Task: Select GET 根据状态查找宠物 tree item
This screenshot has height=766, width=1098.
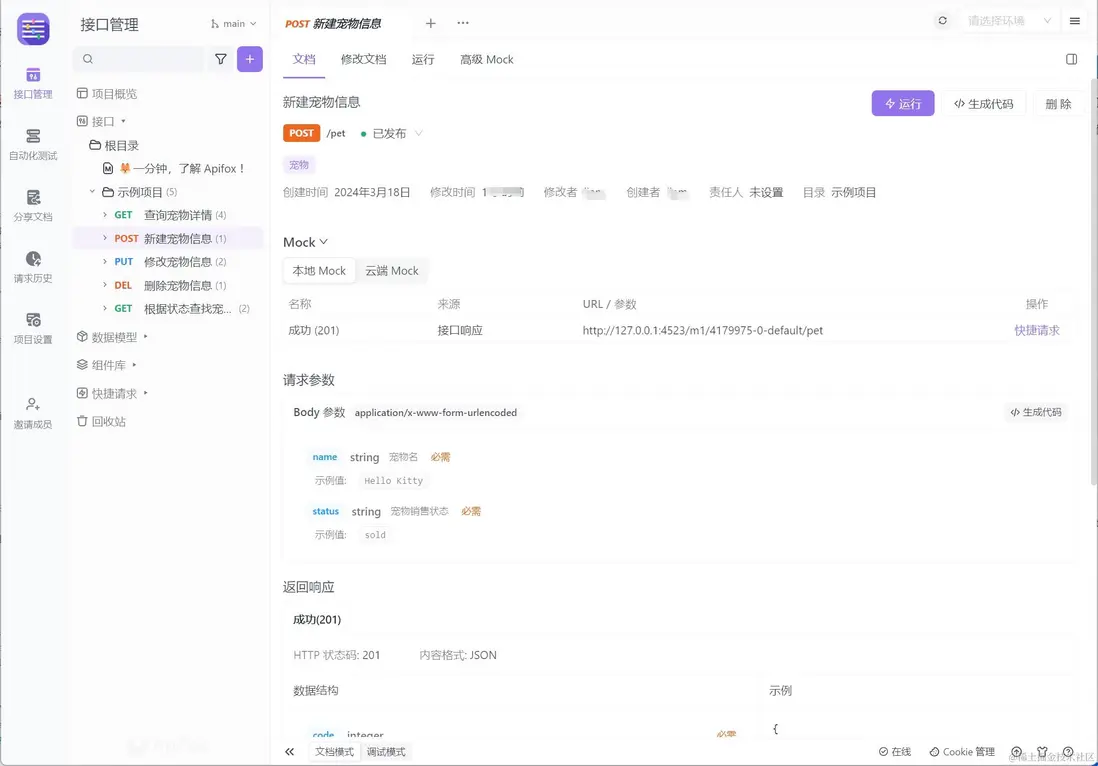Action: pyautogui.click(x=169, y=309)
